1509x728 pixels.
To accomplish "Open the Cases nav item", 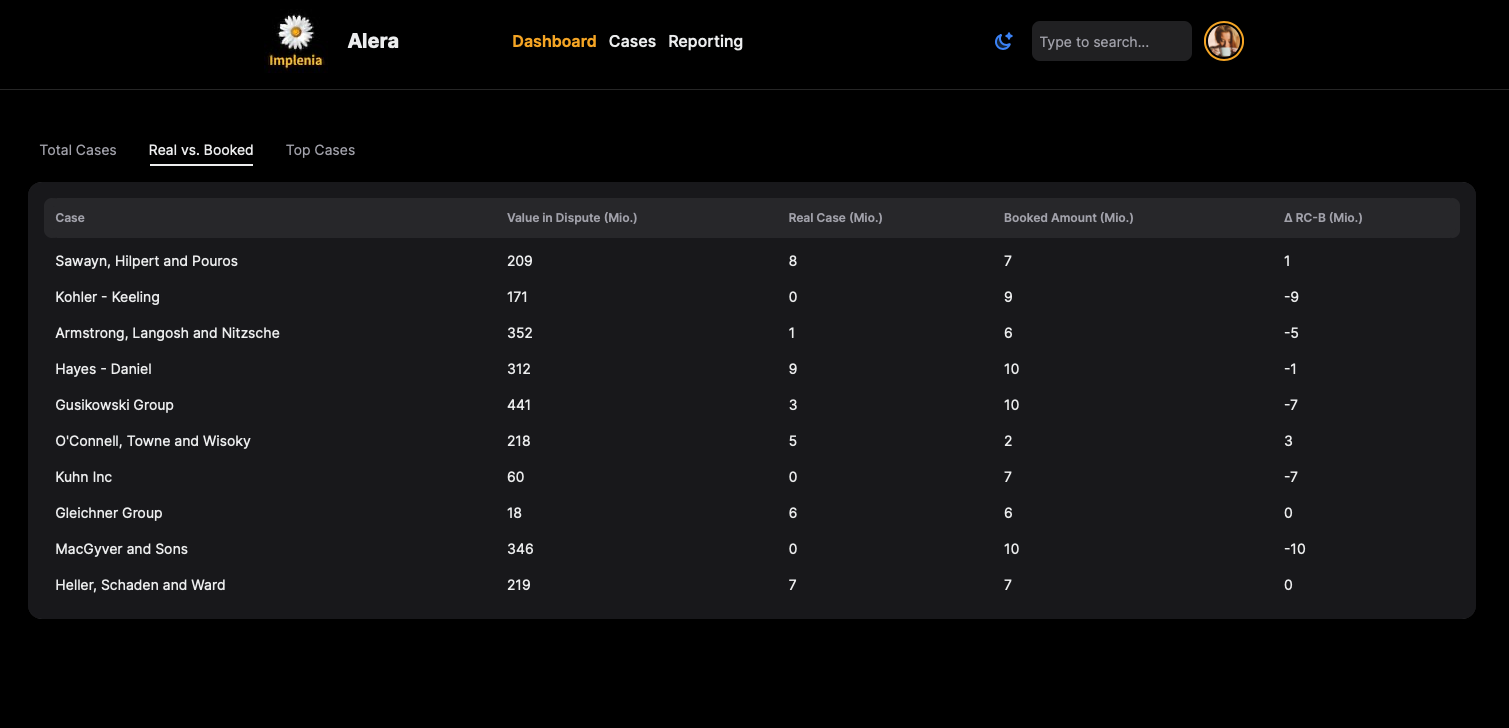I will pos(632,41).
